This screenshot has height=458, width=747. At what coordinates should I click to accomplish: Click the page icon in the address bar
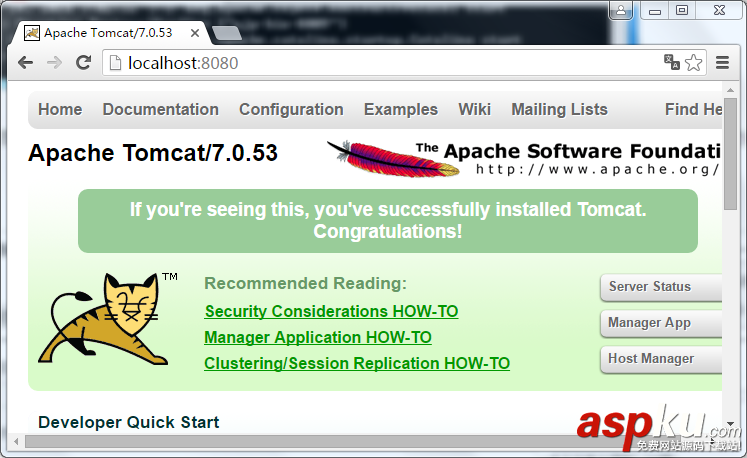(x=115, y=62)
